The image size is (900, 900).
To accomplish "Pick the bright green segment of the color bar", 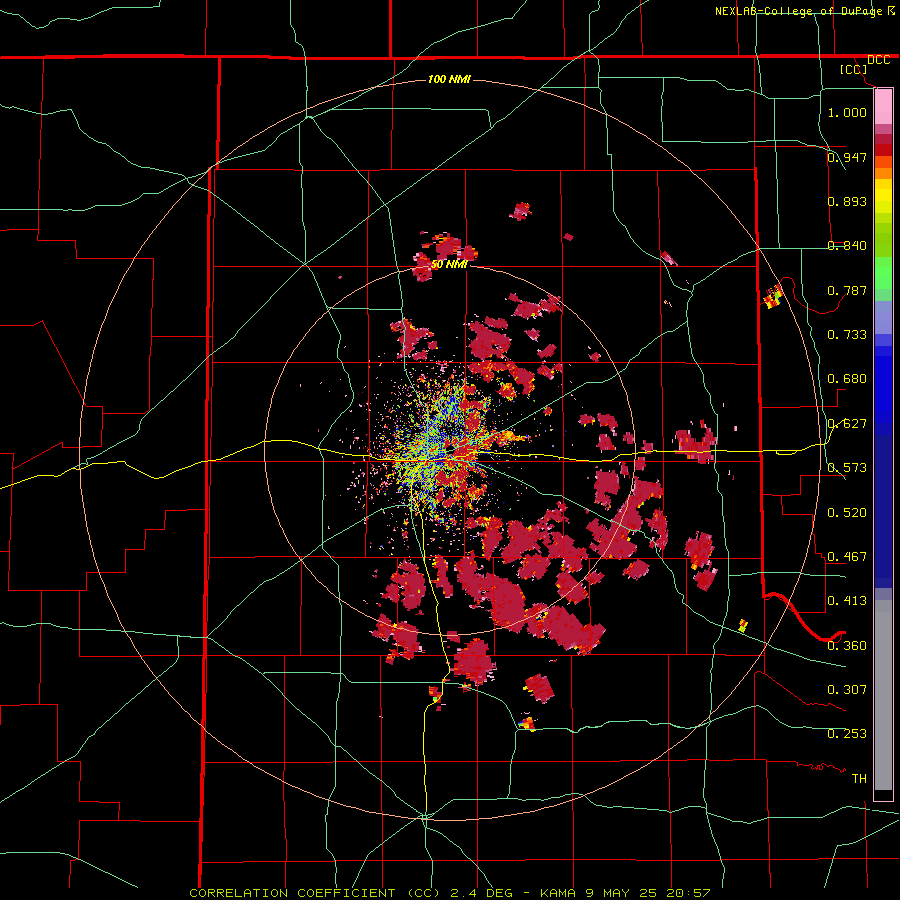I will 883,273.
